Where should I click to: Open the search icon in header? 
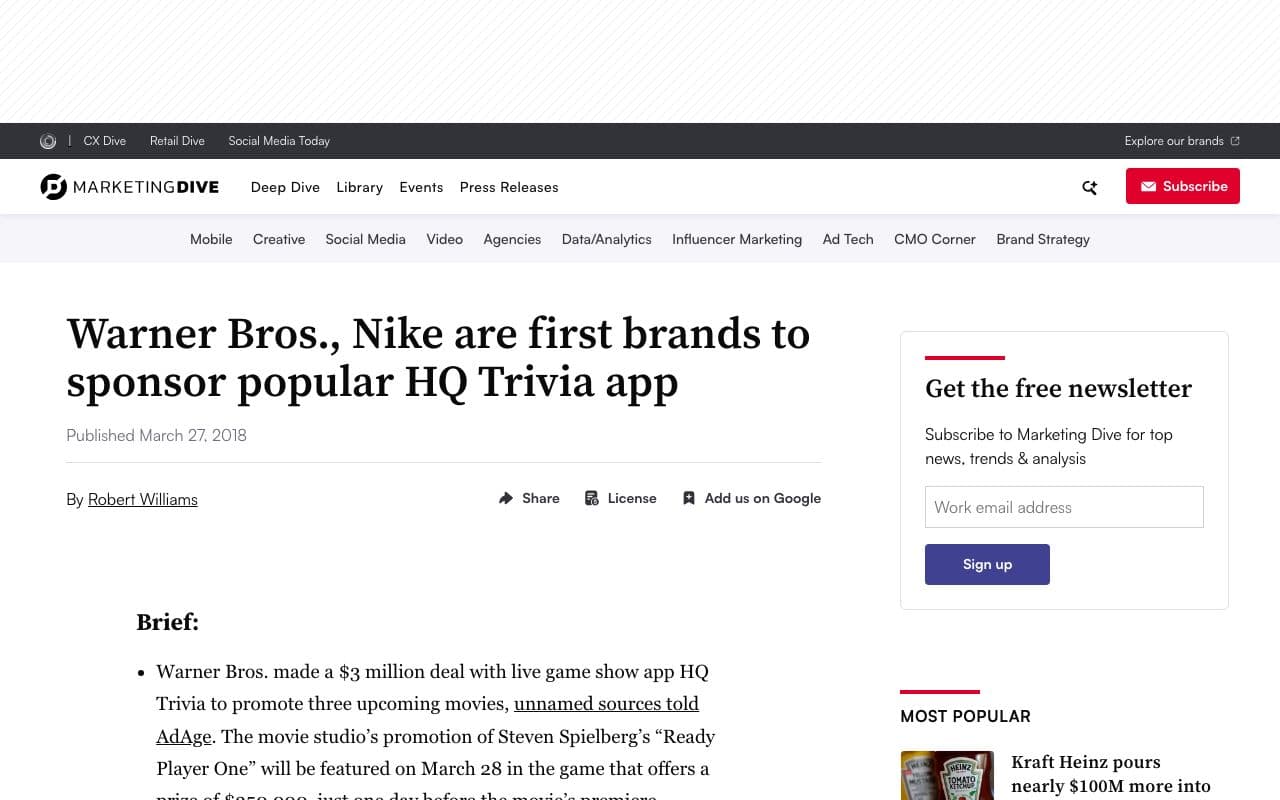point(1089,187)
